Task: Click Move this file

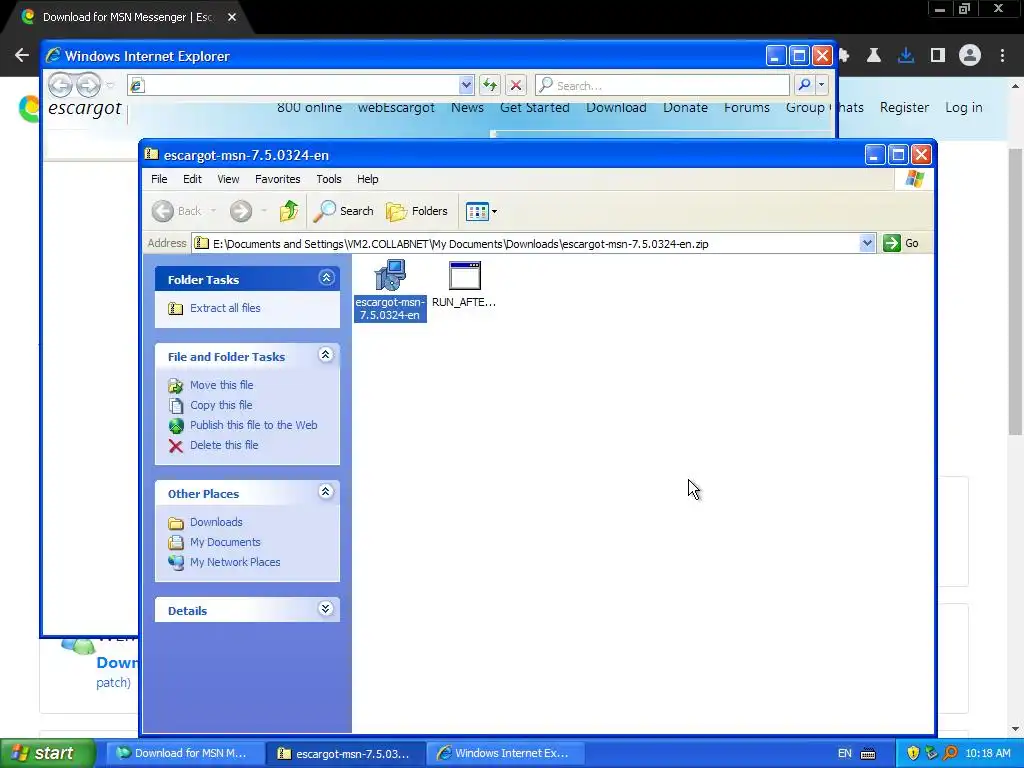Action: (x=221, y=385)
